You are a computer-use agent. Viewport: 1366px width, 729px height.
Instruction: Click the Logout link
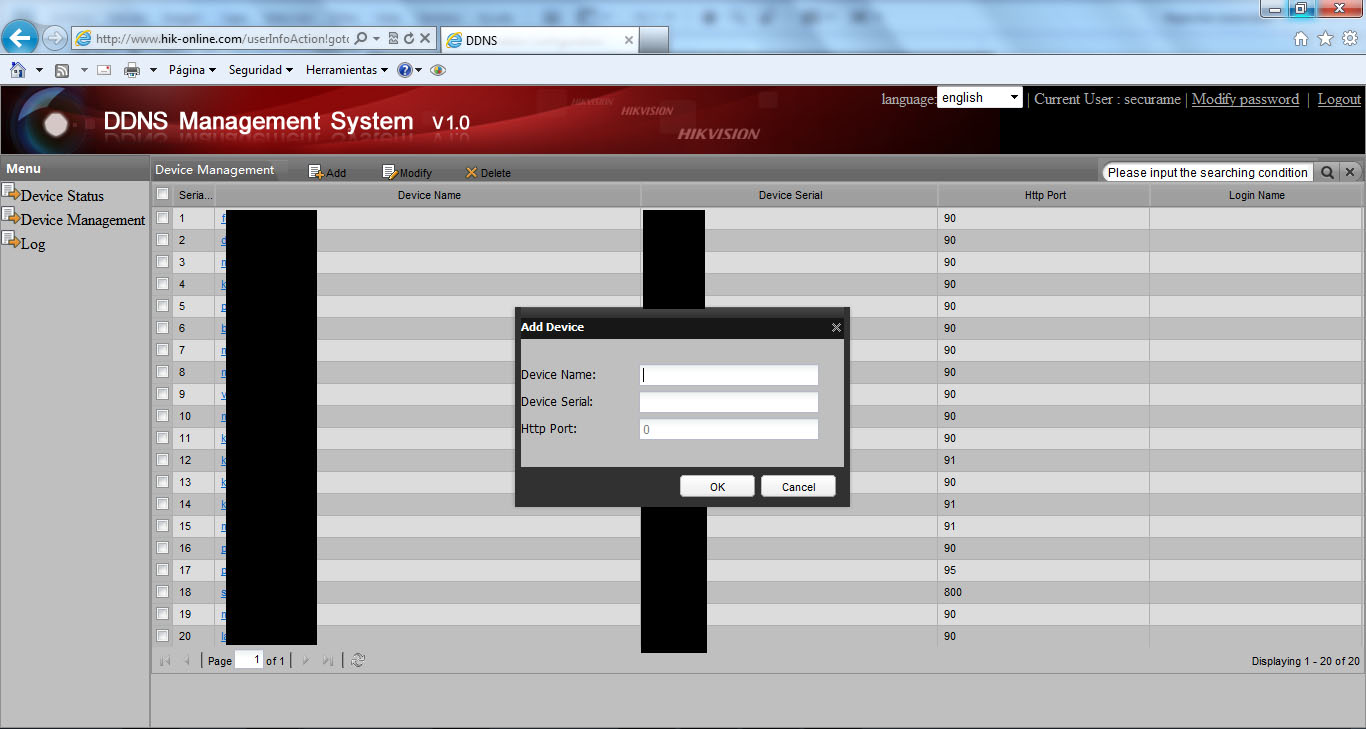[x=1339, y=99]
